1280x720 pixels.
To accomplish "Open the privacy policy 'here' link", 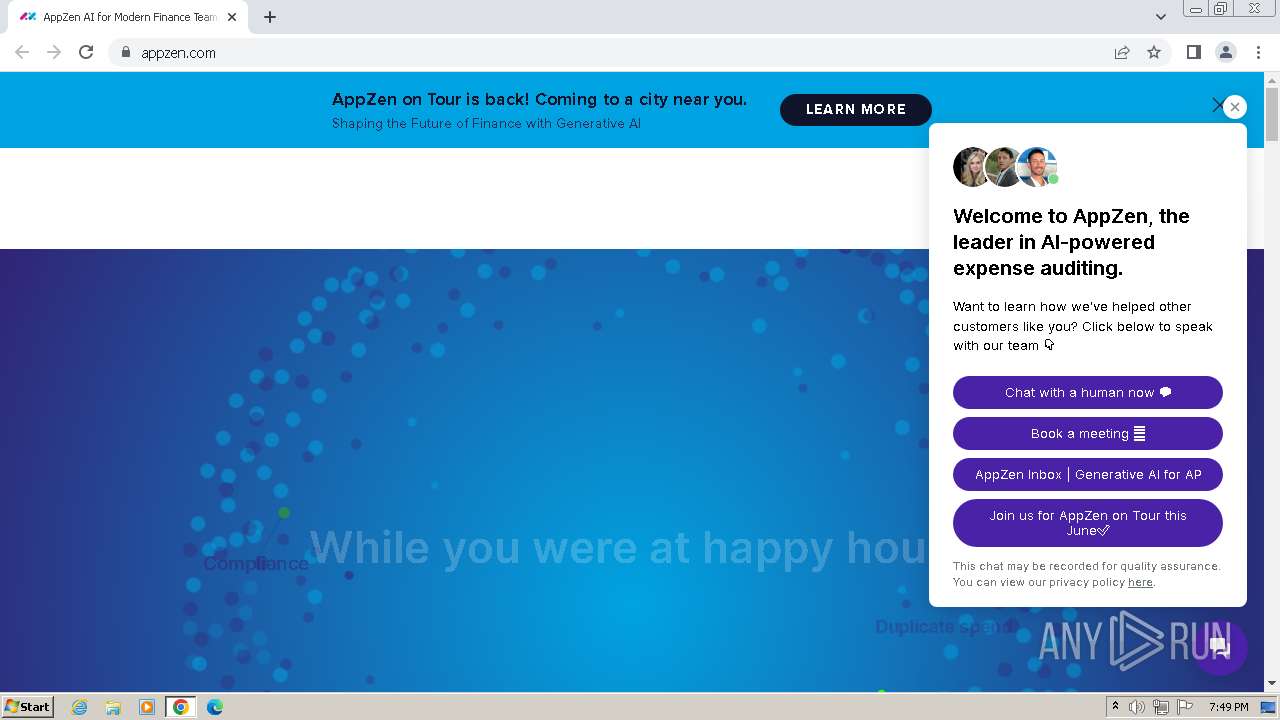I will point(1140,582).
